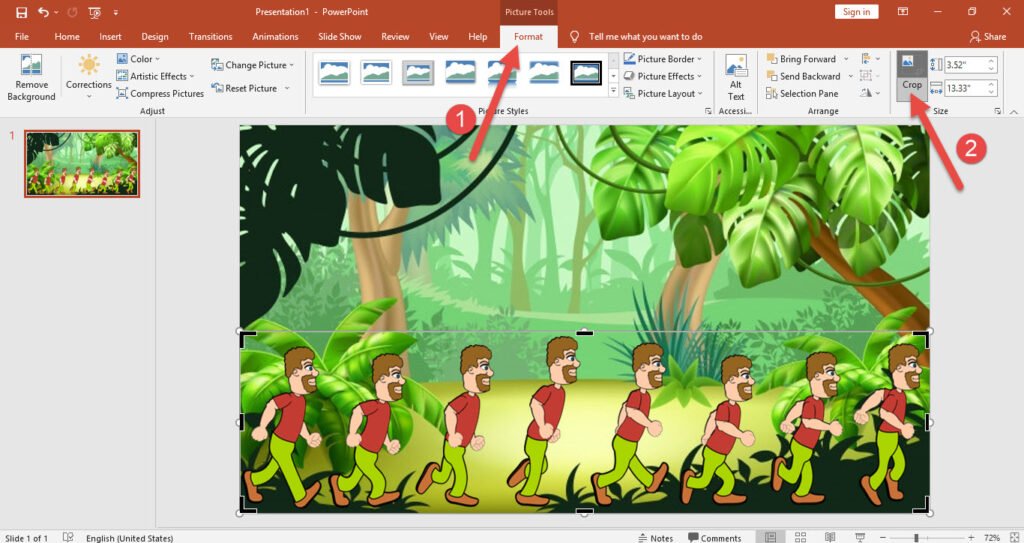Screen dimensions: 1024x543
Task: Click the Save icon in title bar
Action: click(x=21, y=12)
